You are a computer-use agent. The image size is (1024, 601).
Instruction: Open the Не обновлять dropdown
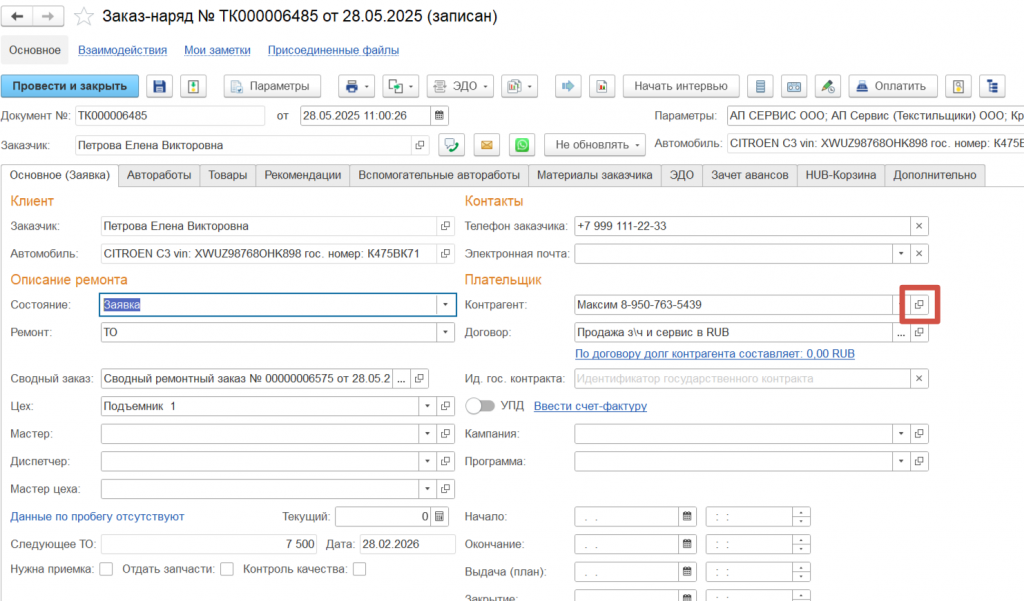click(x=594, y=145)
